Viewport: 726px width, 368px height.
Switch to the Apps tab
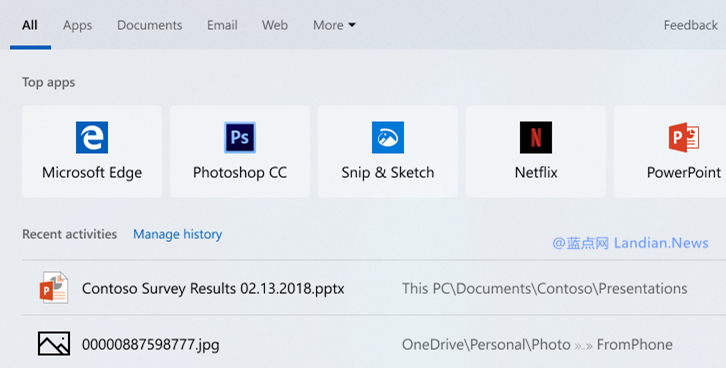click(77, 25)
